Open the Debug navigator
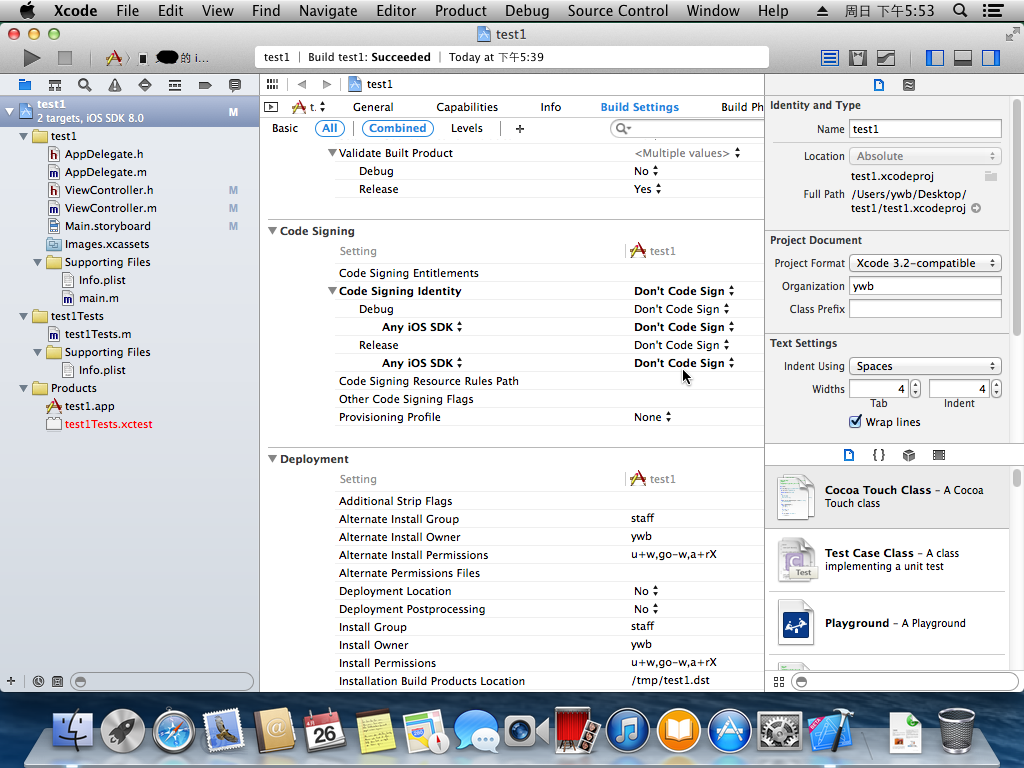 [x=174, y=85]
